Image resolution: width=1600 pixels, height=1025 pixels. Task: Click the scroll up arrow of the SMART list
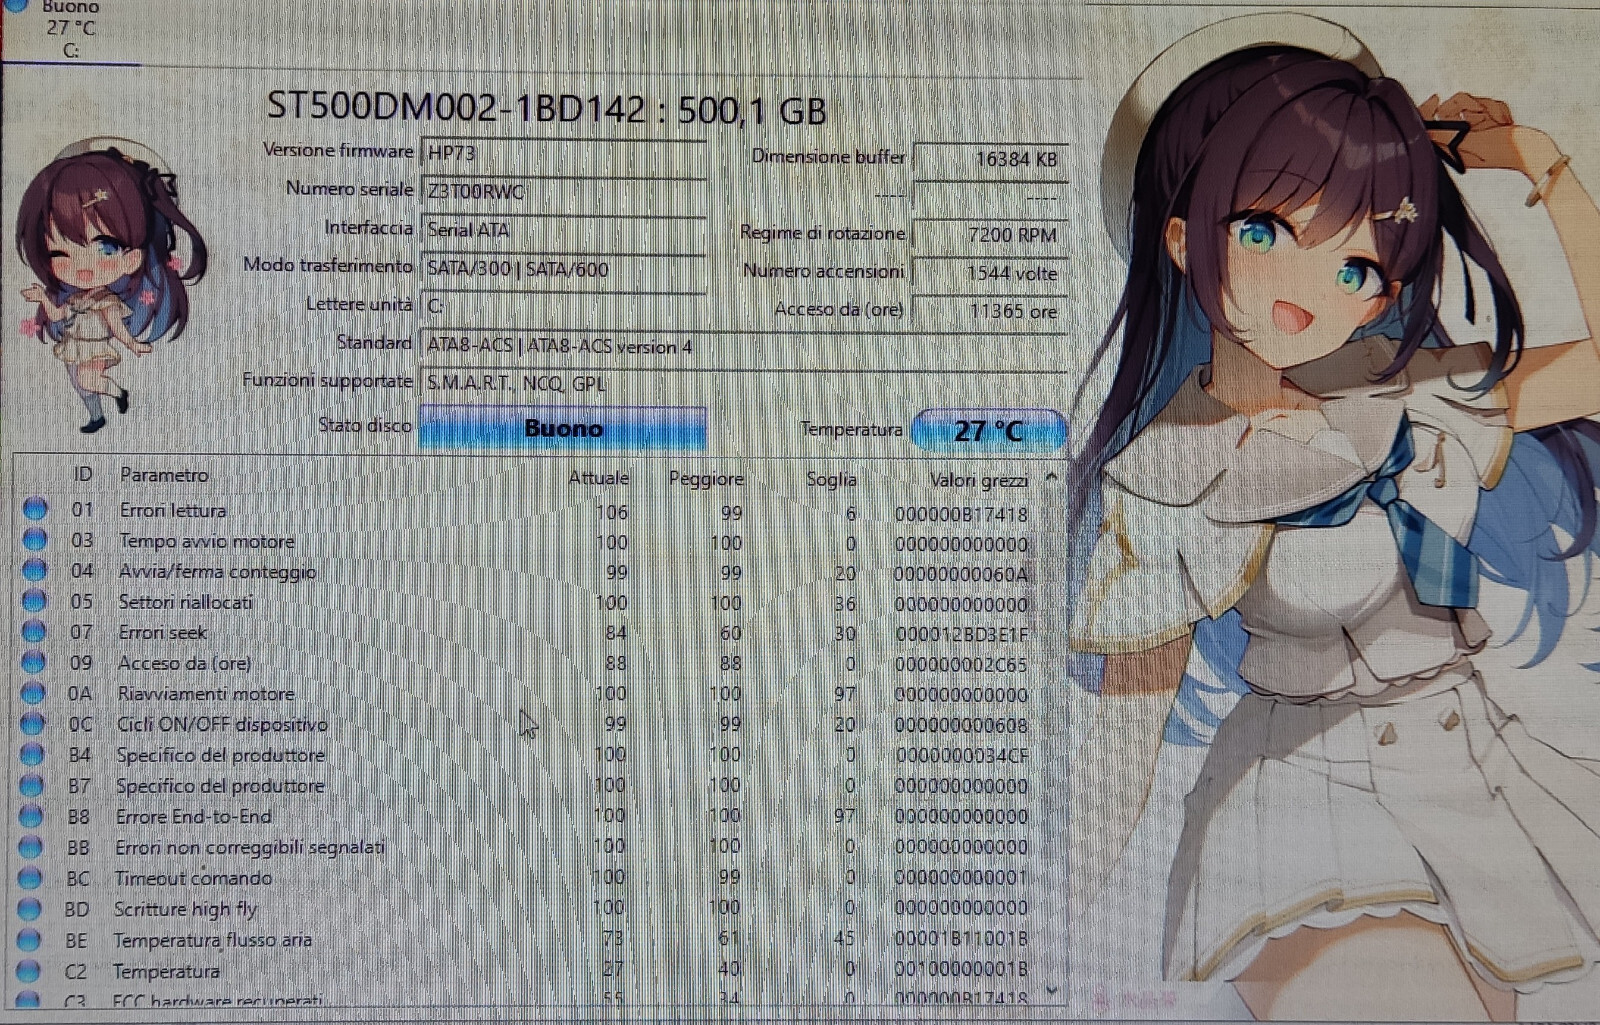coord(1051,478)
